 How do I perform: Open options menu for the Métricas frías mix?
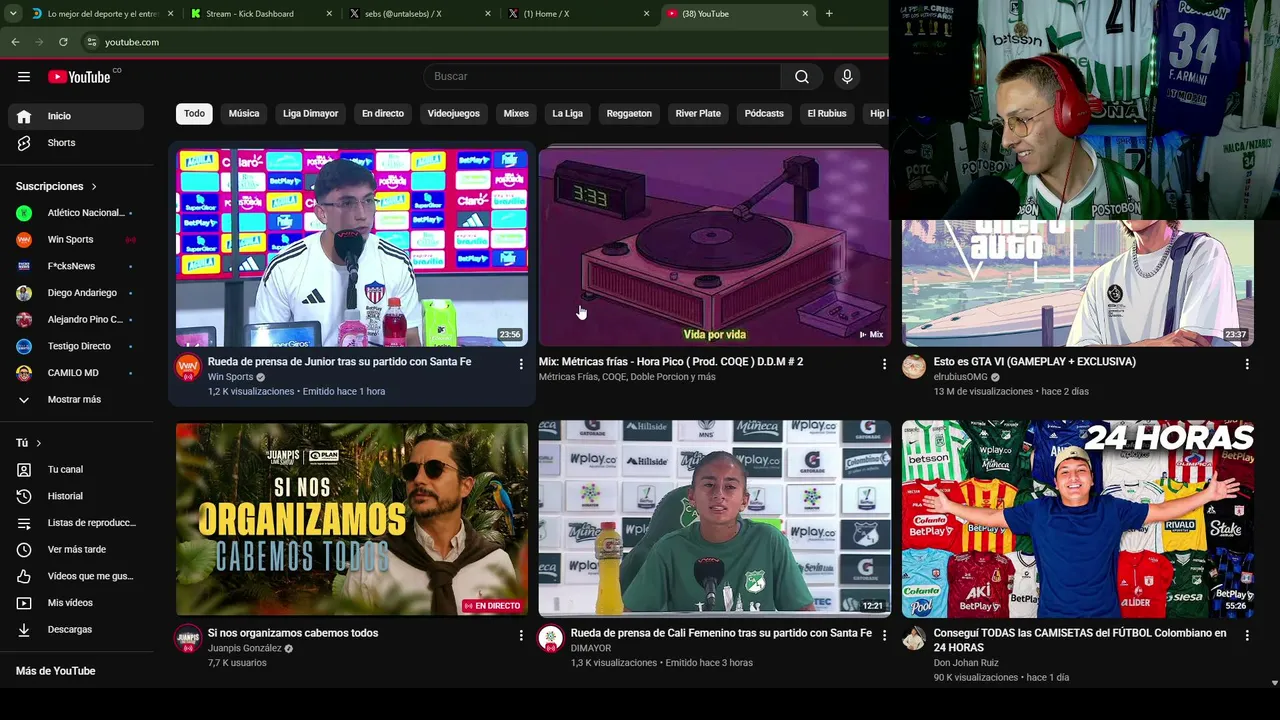pyautogui.click(x=884, y=364)
